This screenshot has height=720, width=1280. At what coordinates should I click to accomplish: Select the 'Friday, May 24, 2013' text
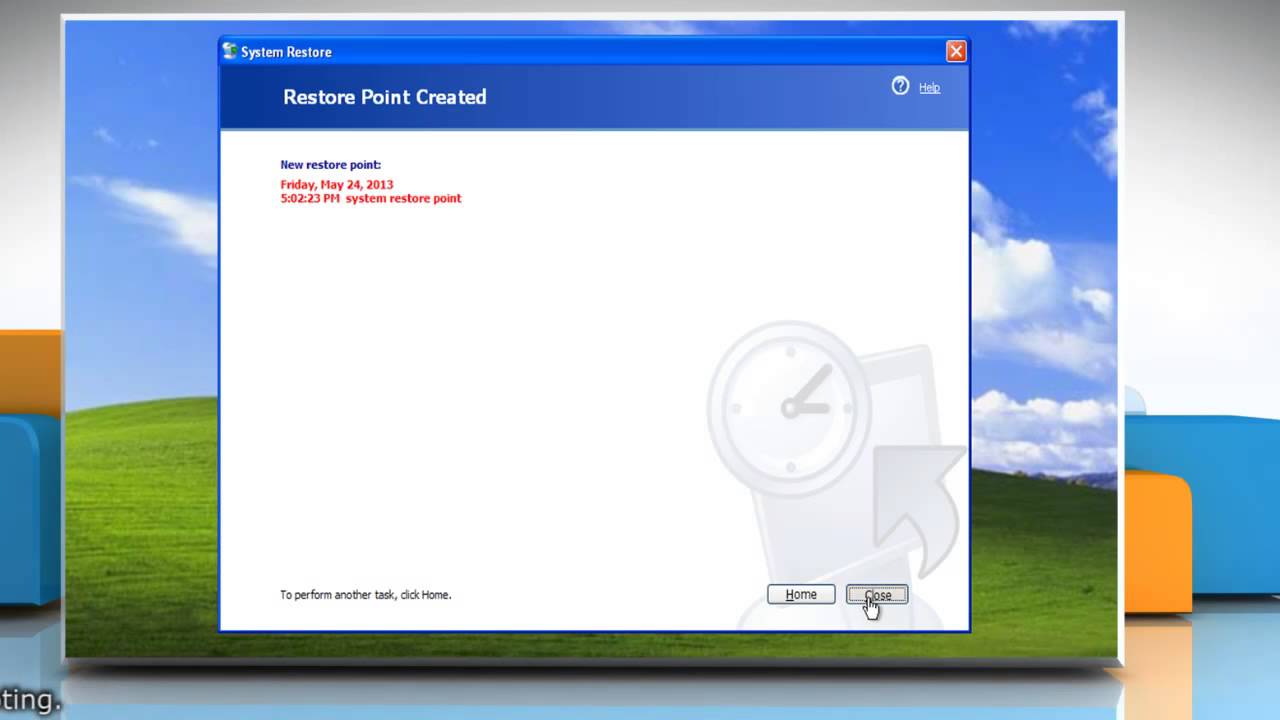[x=337, y=185]
